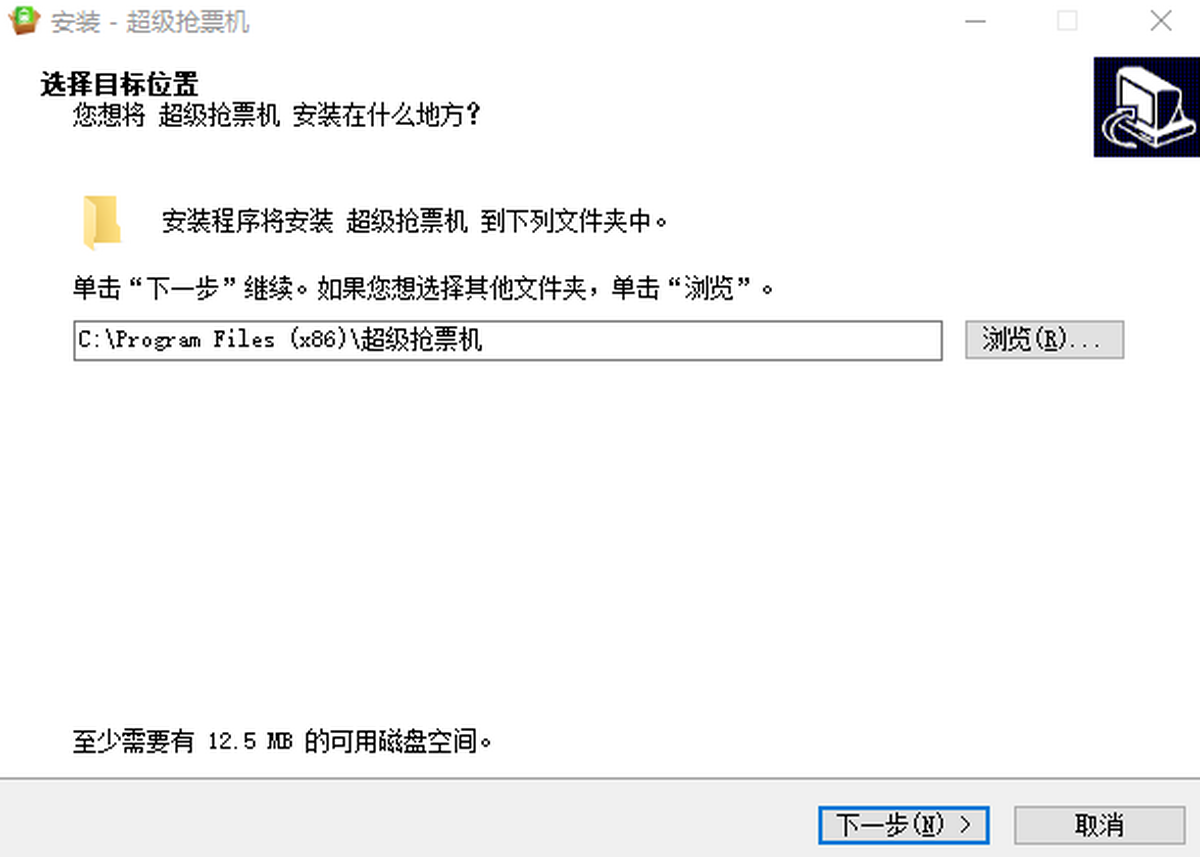Click blank white area below the path field
The height and width of the screenshot is (857, 1200).
click(600, 540)
